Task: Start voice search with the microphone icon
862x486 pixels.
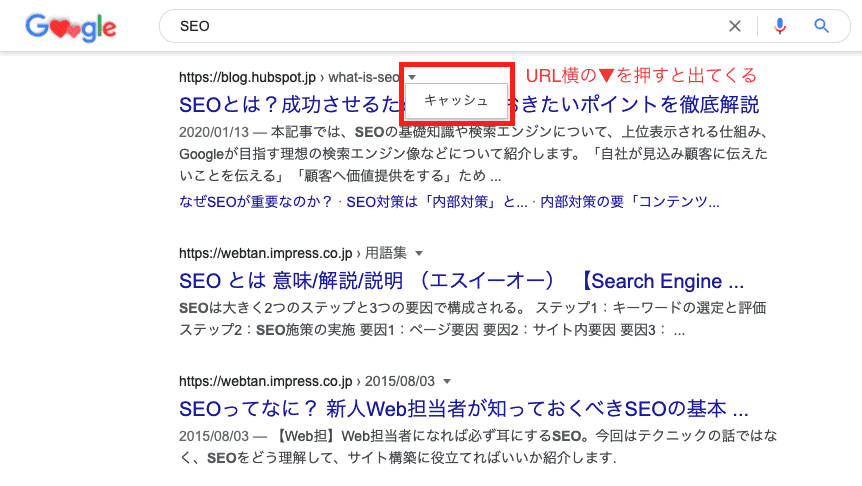Action: (780, 26)
